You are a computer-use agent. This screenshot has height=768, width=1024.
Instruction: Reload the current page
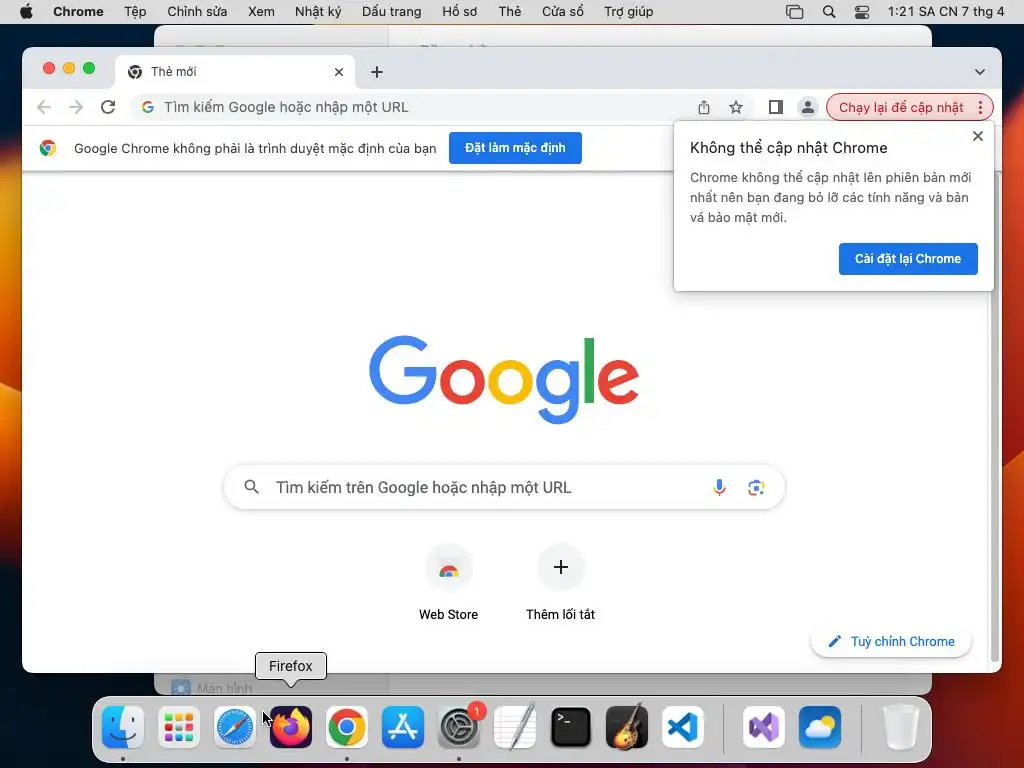[108, 107]
